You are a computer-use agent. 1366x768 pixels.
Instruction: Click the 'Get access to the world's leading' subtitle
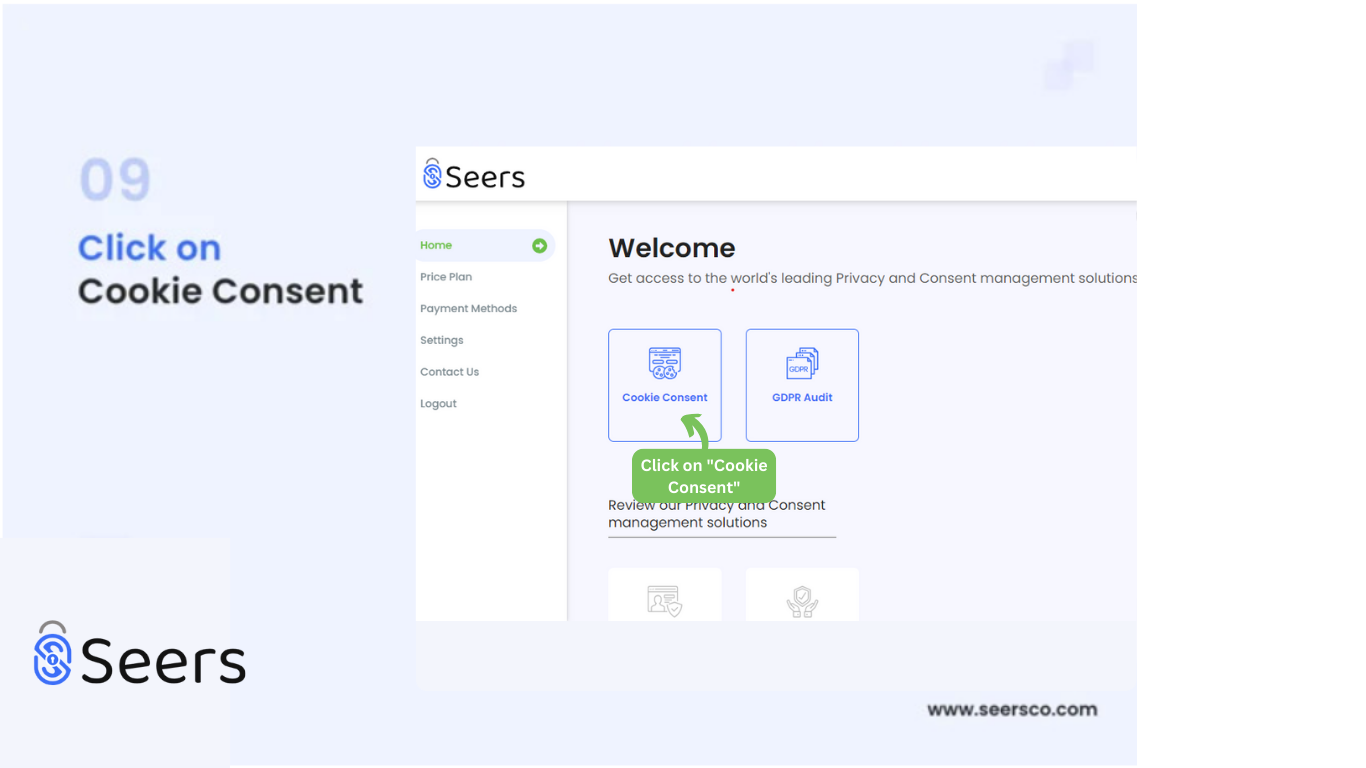point(872,278)
